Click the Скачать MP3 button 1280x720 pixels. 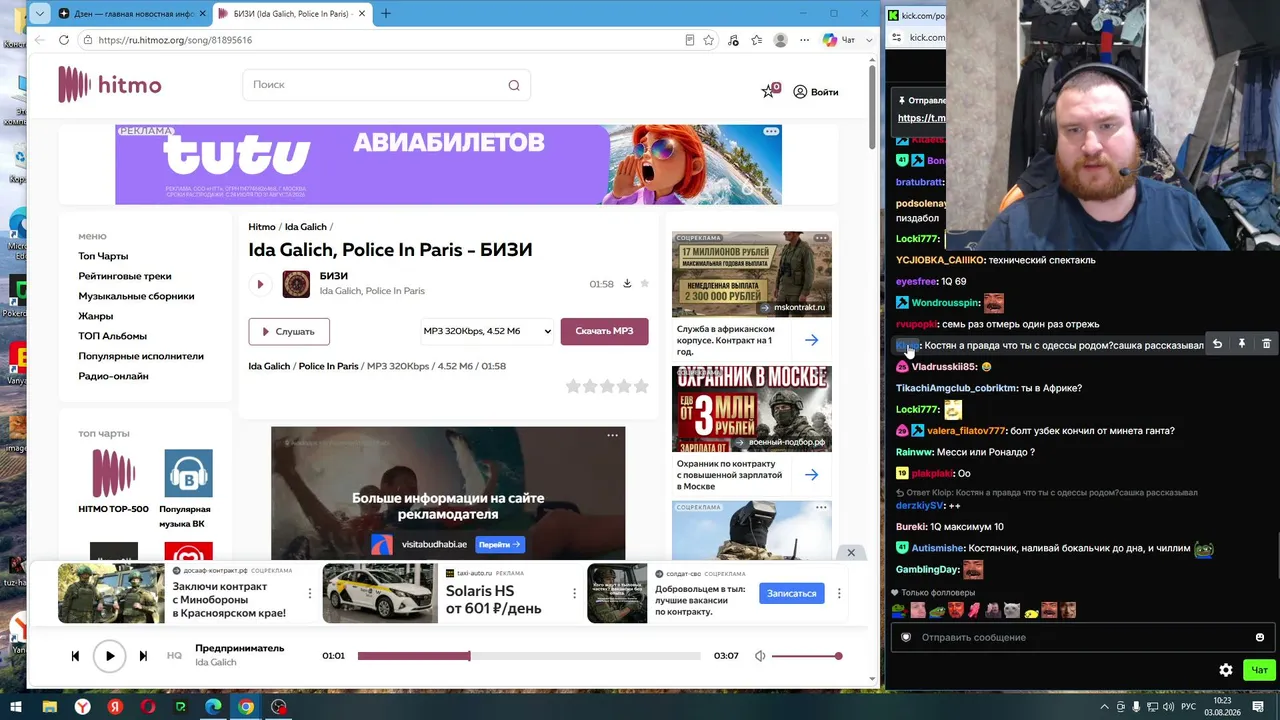pos(604,331)
